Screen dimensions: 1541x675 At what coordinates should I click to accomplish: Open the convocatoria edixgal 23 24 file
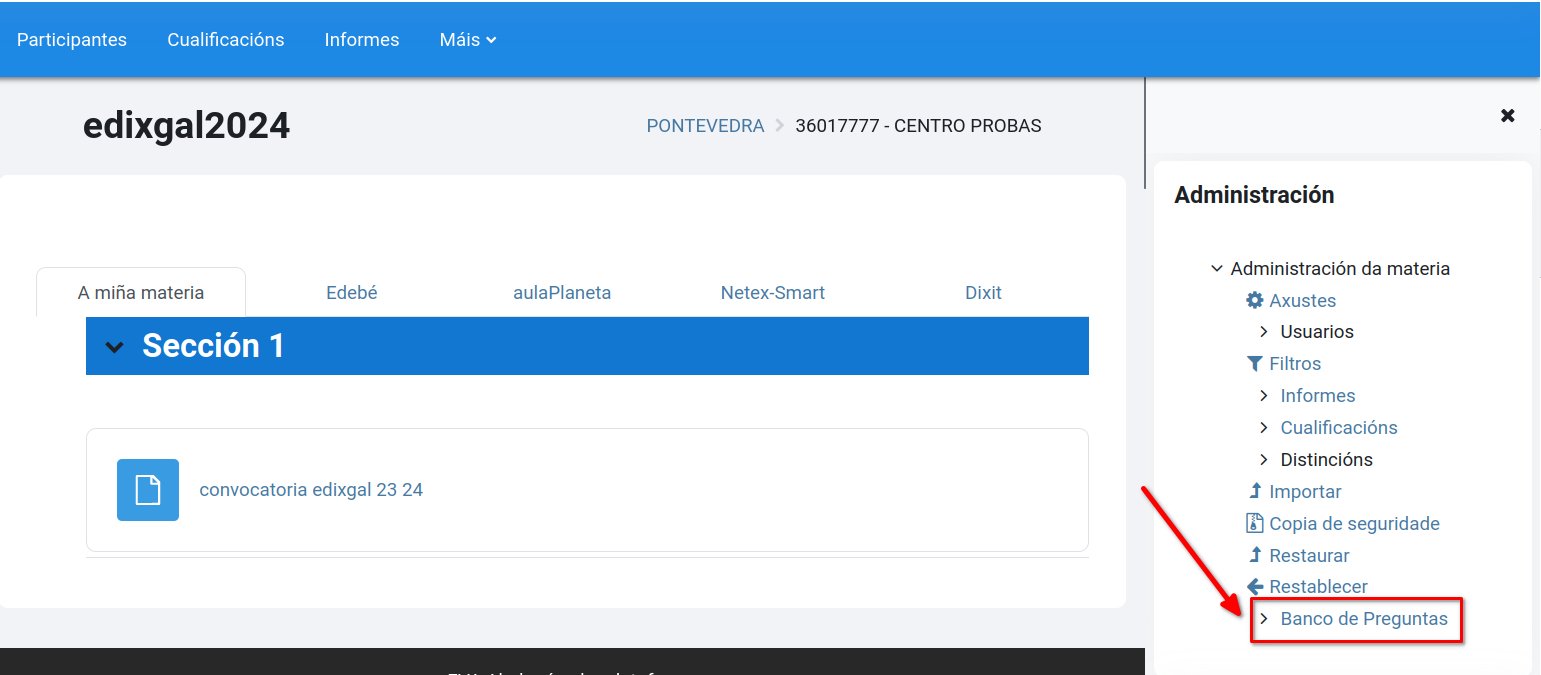click(x=311, y=489)
